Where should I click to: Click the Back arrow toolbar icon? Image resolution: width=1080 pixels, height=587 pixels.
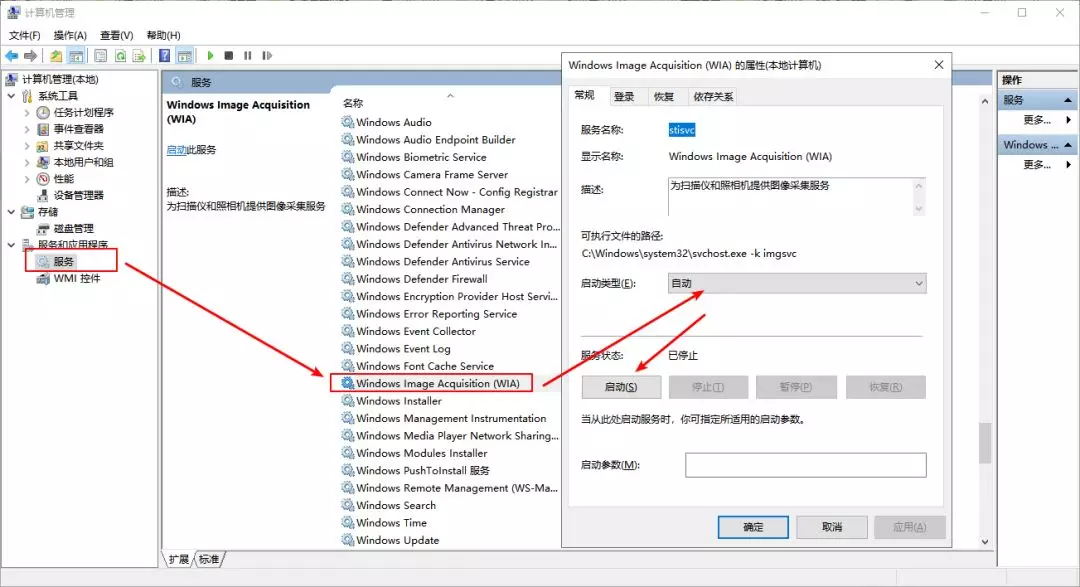pos(12,55)
